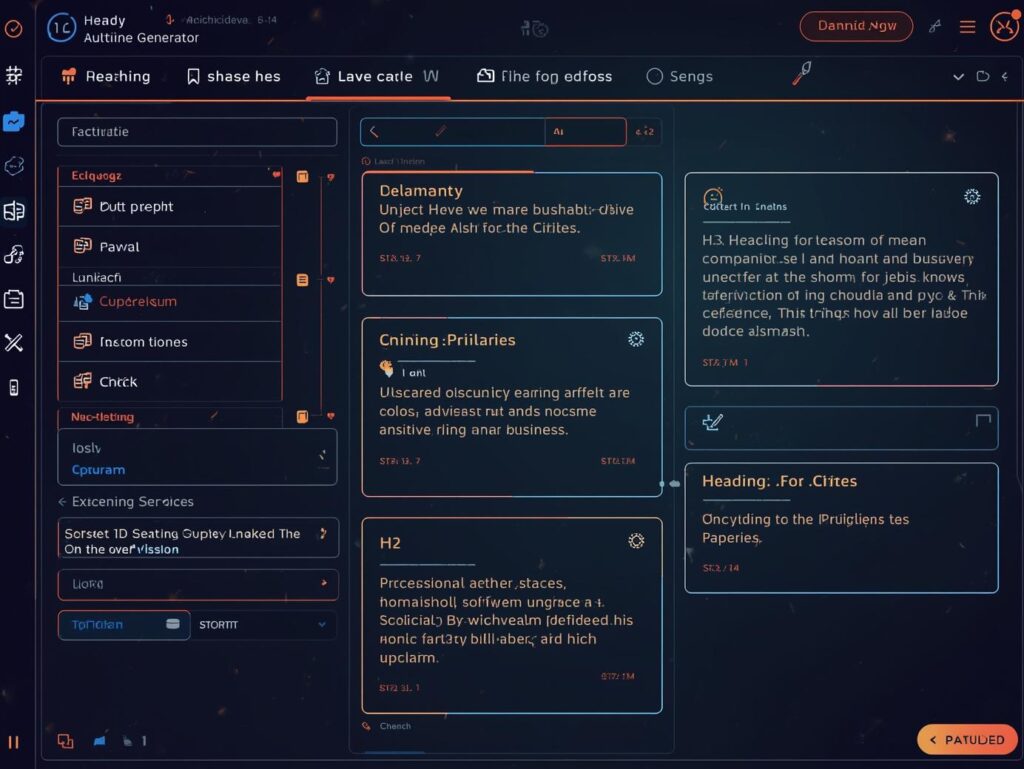Click the music note icon in left sidebar
Image resolution: width=1024 pixels, height=769 pixels.
pos(14,254)
